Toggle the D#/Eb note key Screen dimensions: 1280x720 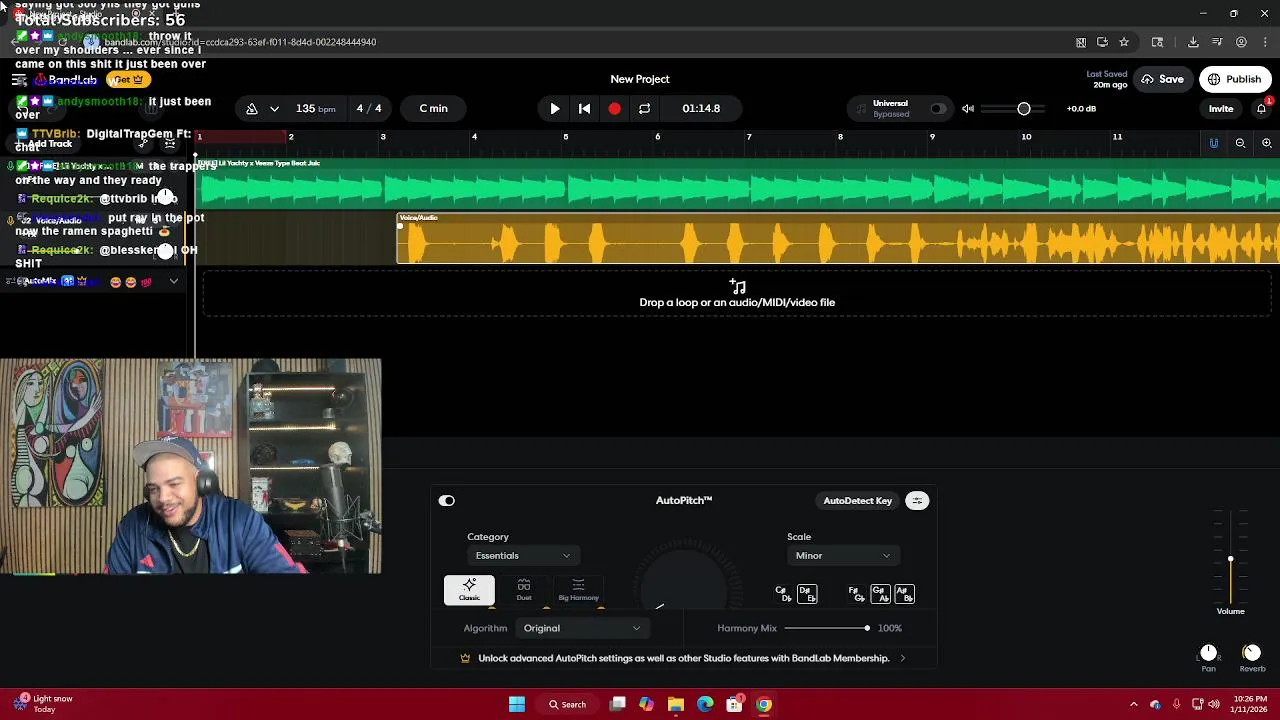[x=807, y=594]
